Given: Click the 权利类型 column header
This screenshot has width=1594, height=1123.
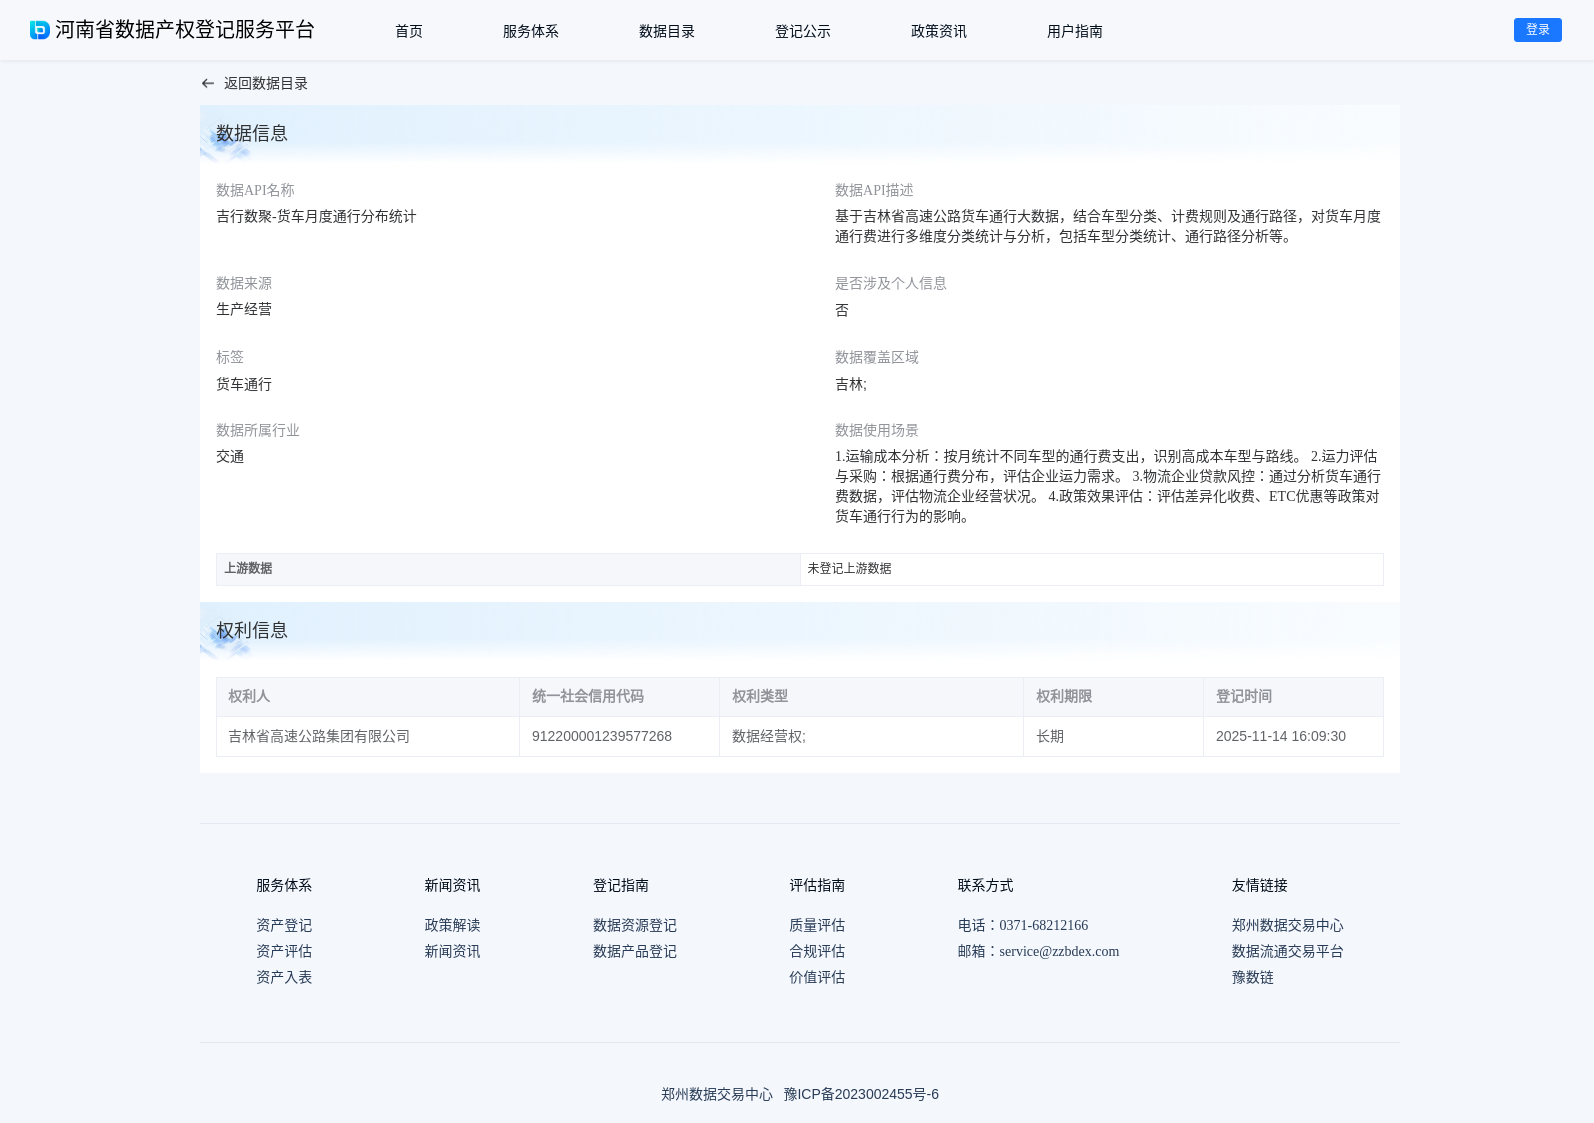Looking at the screenshot, I should tap(872, 697).
